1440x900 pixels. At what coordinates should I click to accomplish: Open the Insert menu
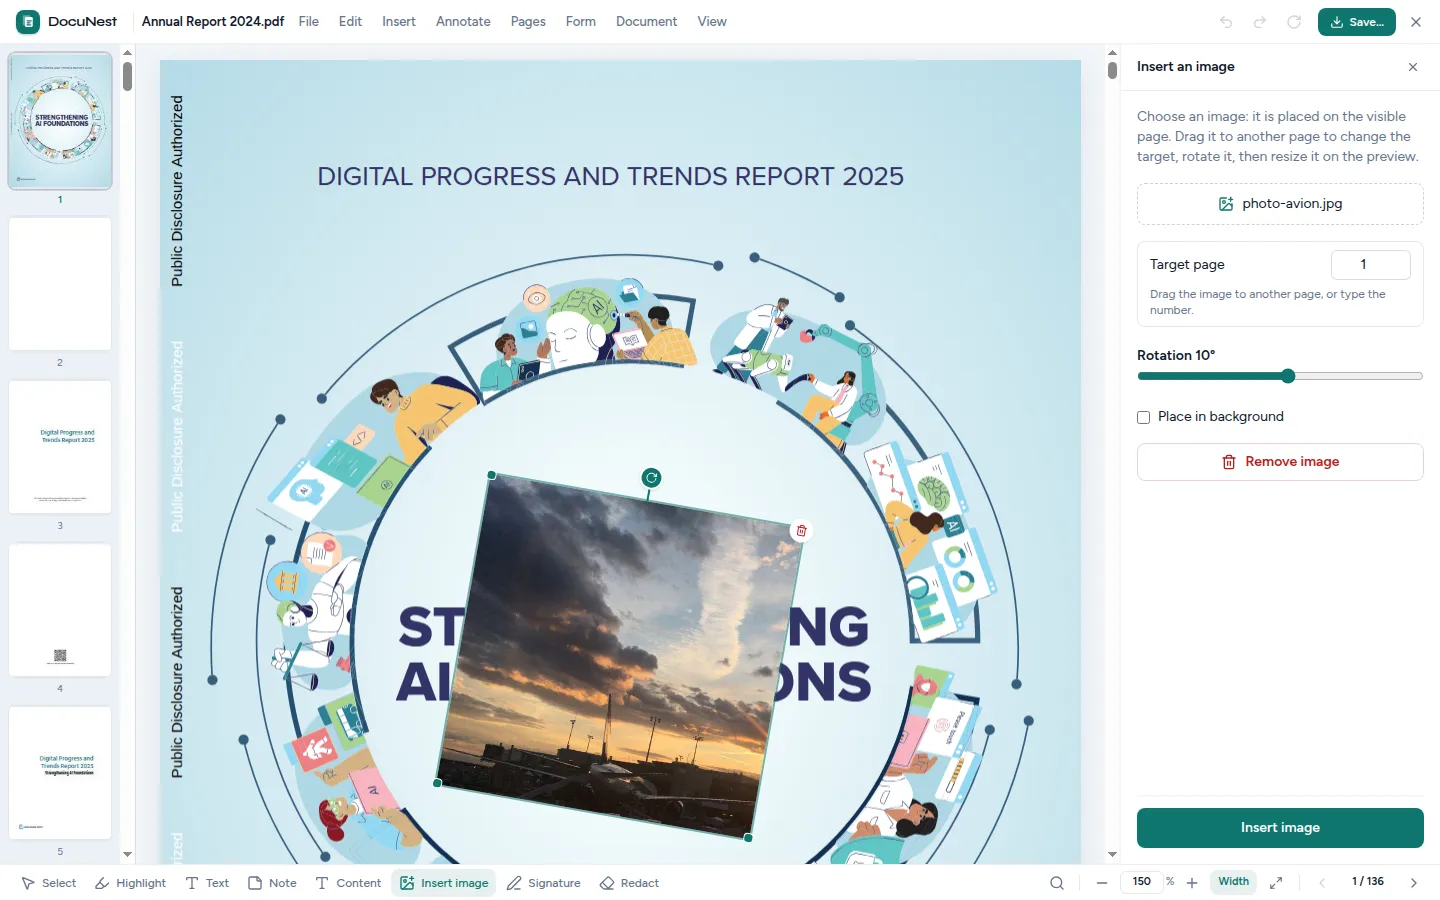(398, 21)
